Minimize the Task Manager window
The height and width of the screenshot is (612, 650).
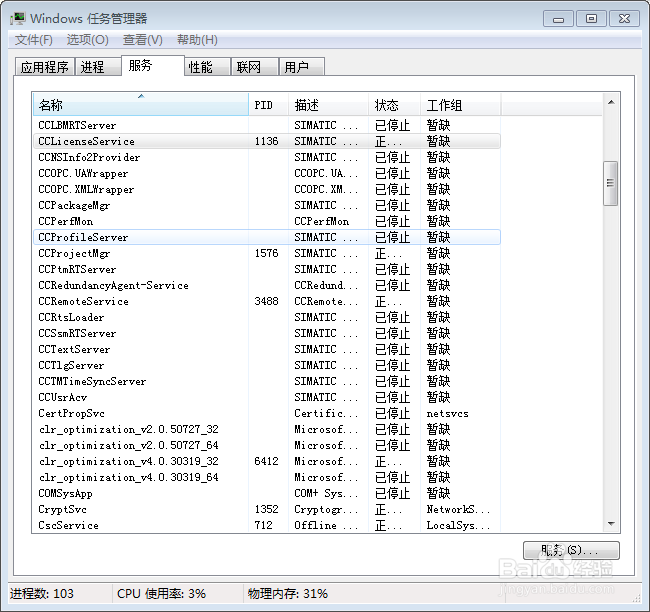[558, 19]
